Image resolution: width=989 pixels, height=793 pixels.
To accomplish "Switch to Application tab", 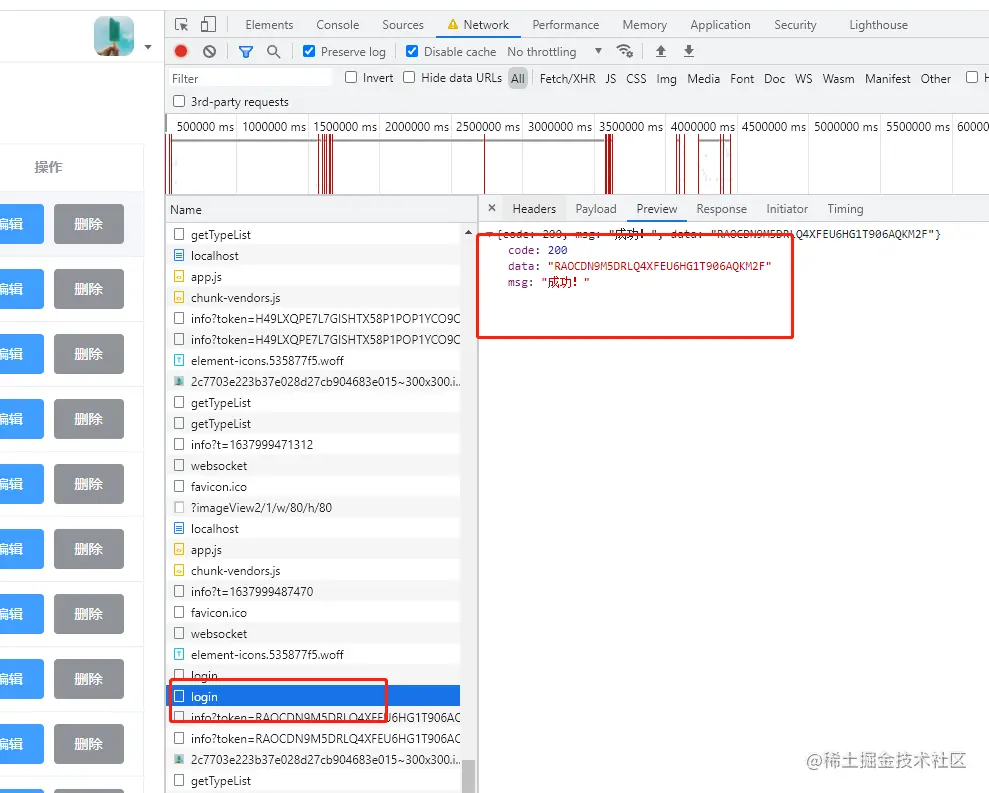I will coord(720,25).
